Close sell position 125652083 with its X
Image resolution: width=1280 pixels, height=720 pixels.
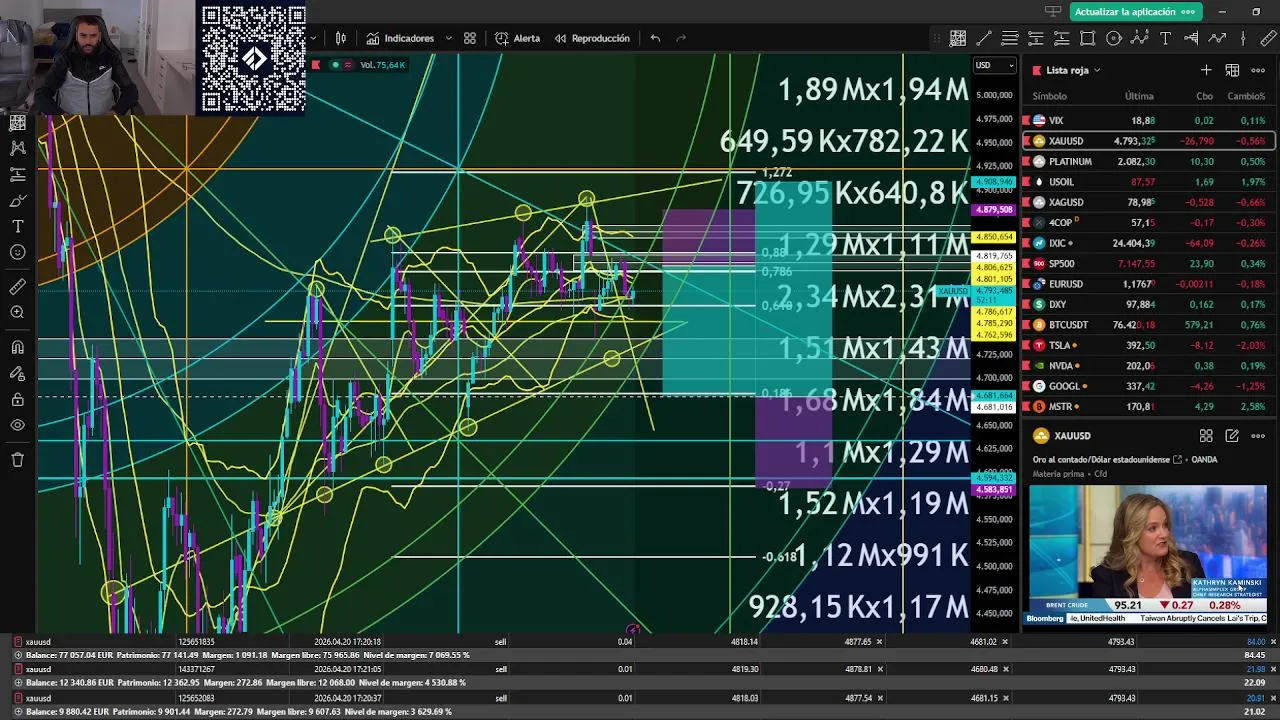1273,697
